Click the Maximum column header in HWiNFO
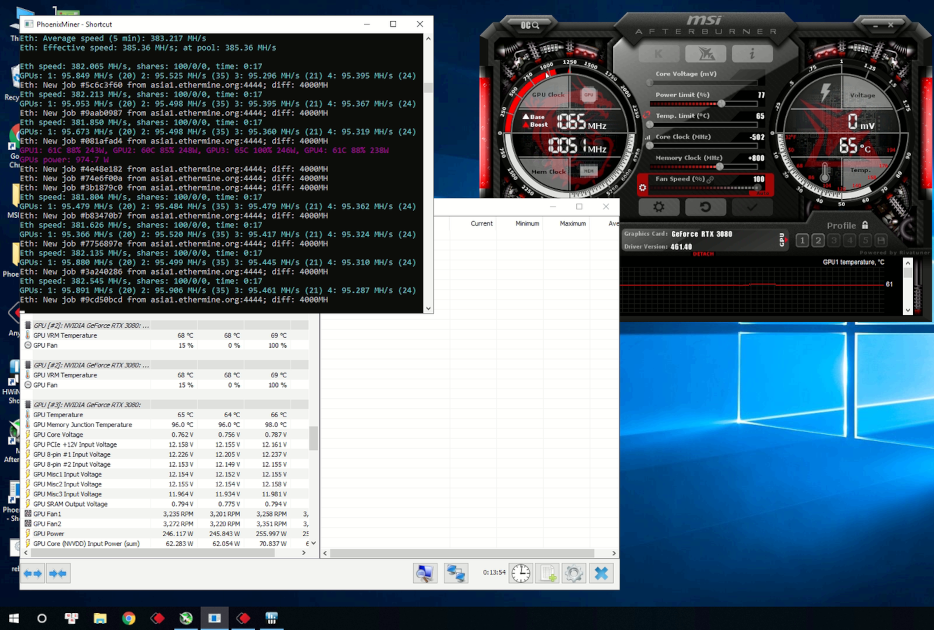This screenshot has height=630, width=934. pos(572,223)
